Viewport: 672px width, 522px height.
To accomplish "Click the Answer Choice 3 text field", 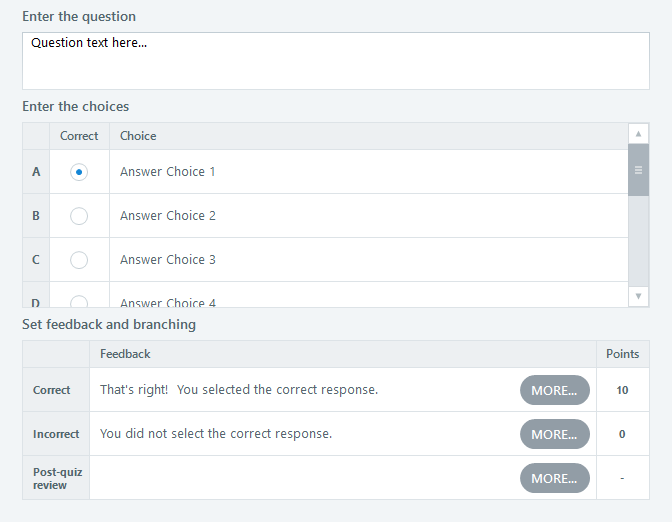I will (368, 260).
